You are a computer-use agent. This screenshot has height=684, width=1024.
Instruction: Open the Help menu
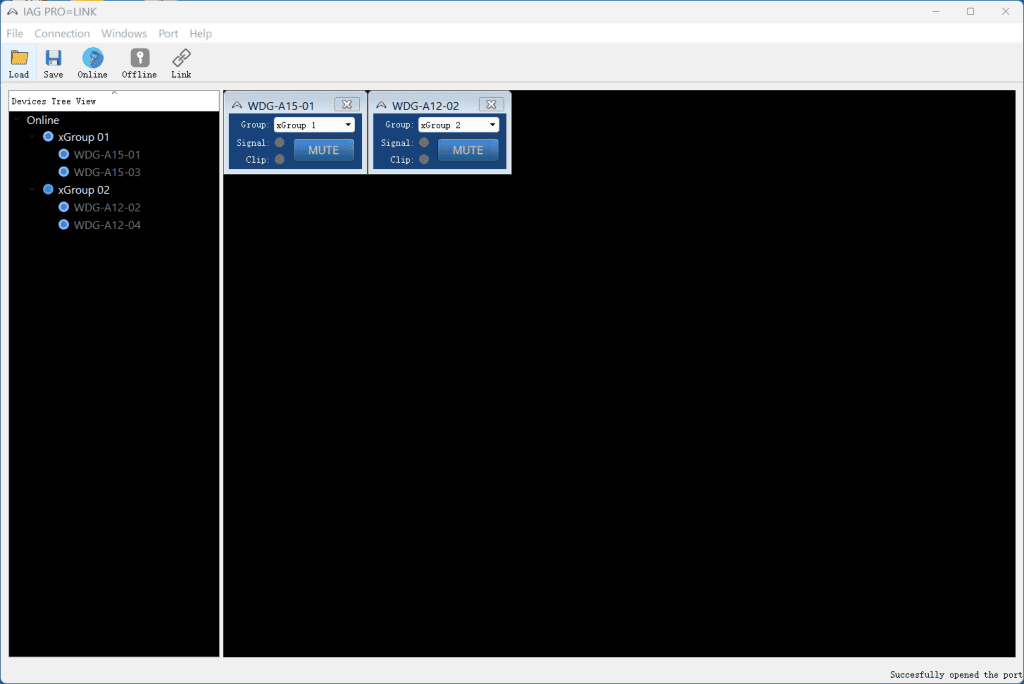tap(200, 33)
